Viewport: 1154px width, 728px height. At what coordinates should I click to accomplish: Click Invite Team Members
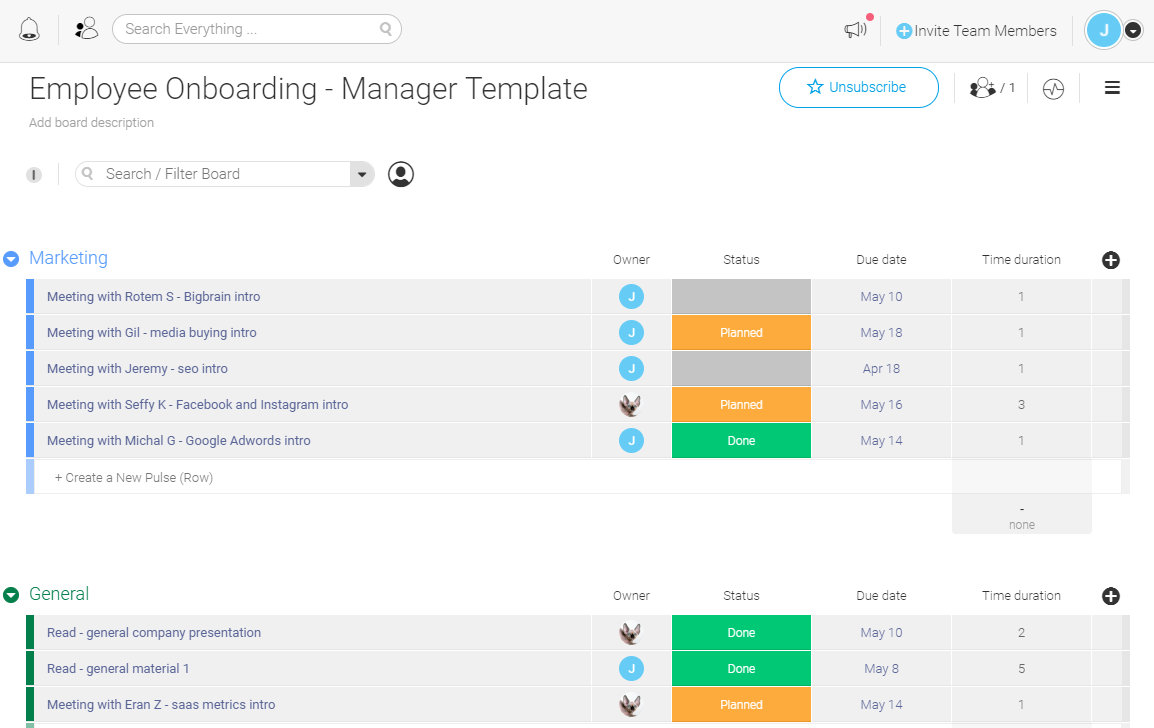pyautogui.click(x=976, y=31)
